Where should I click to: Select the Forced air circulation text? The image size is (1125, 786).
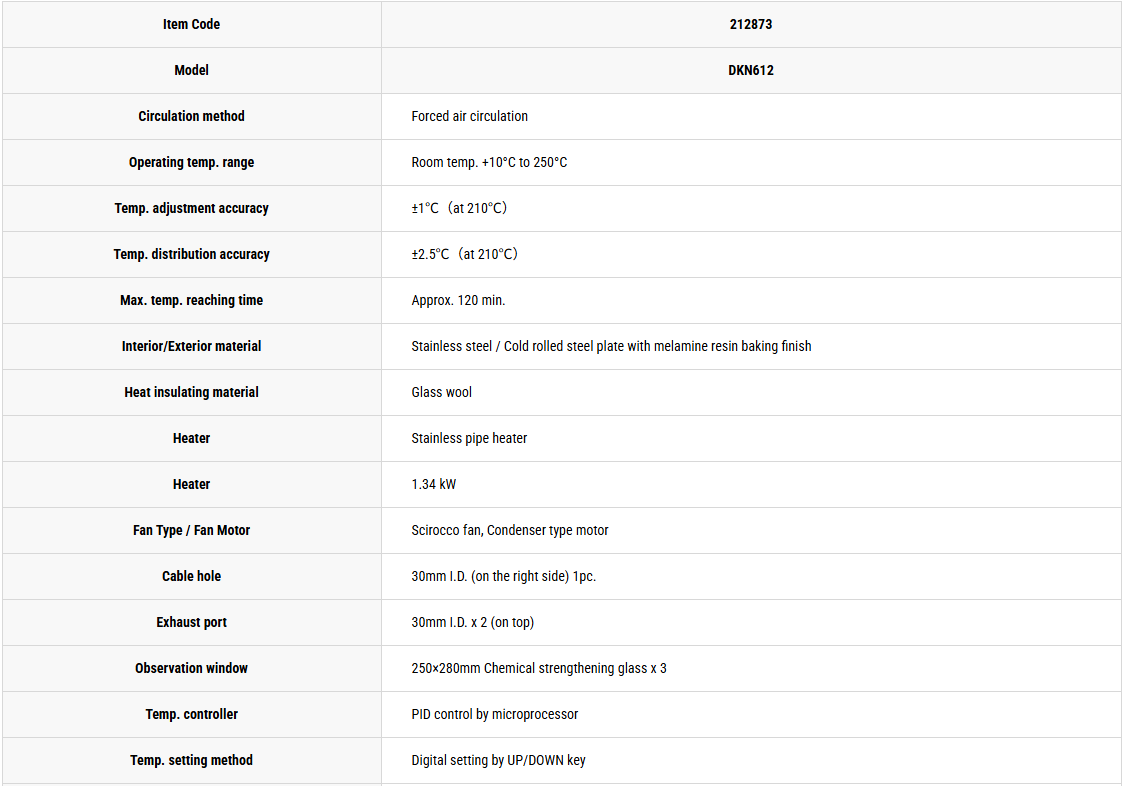click(469, 116)
